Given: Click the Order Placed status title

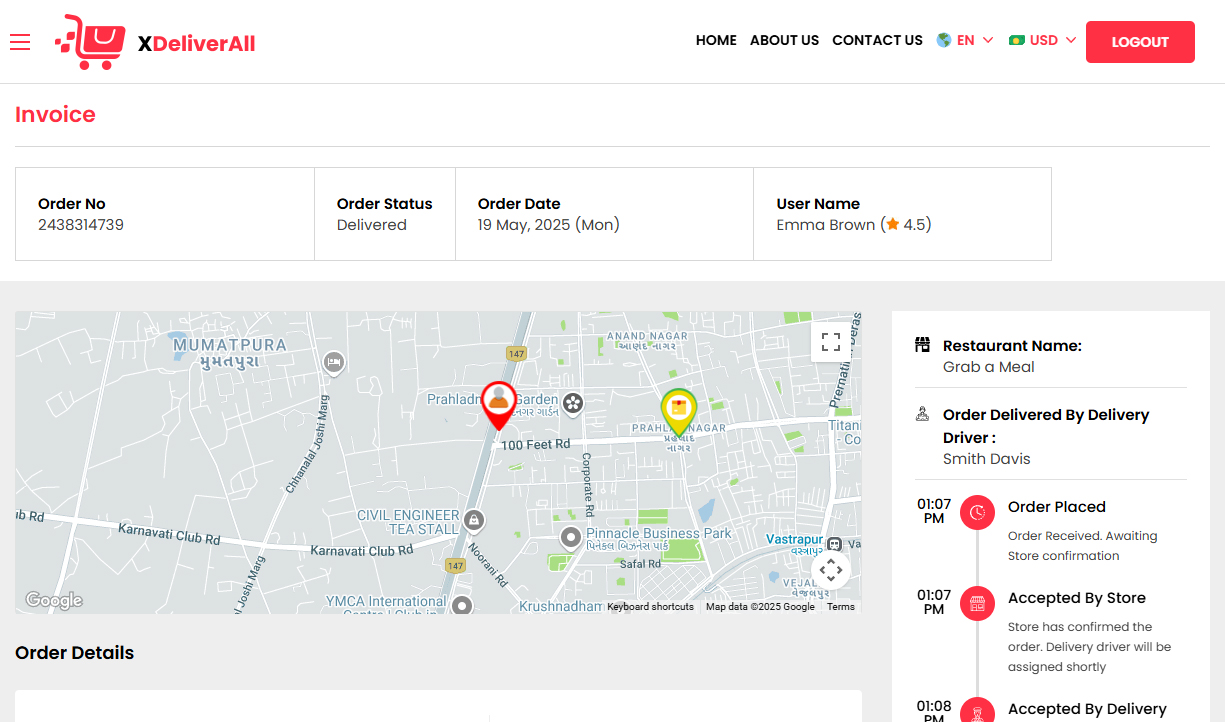Looking at the screenshot, I should [1057, 507].
